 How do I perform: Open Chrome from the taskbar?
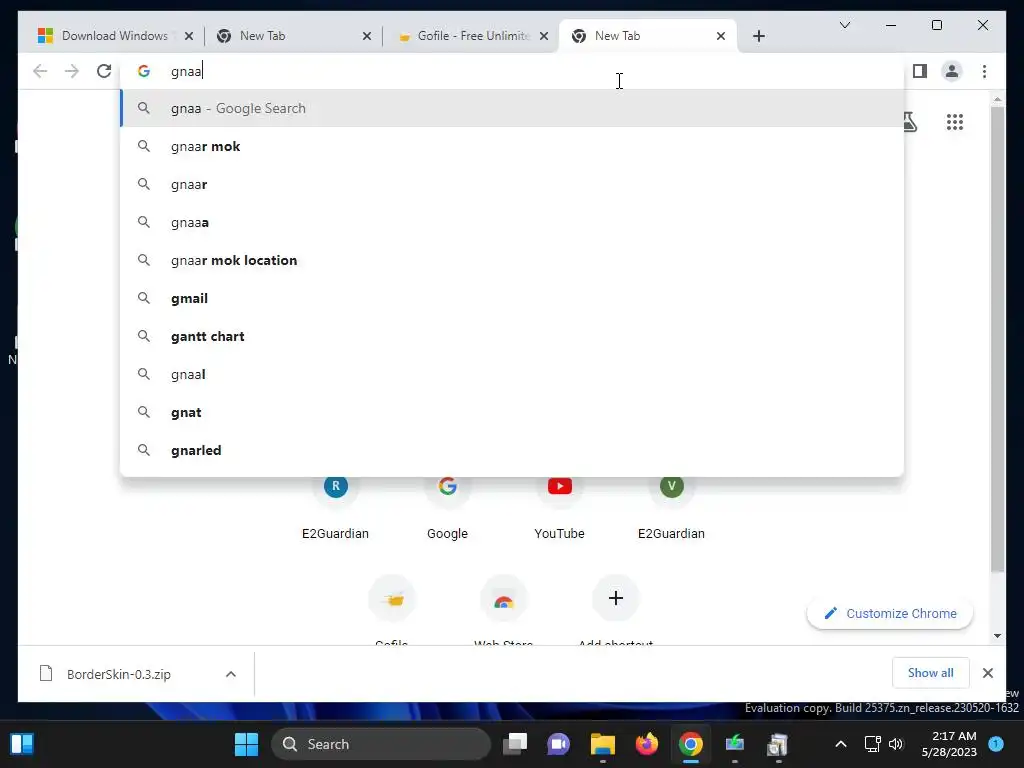690,744
